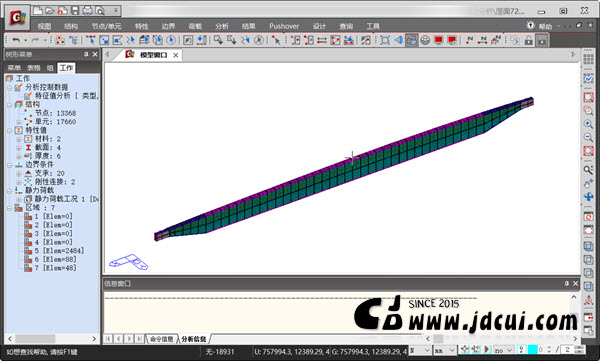
Task: Click the globe render view icon
Action: click(x=425, y=40)
